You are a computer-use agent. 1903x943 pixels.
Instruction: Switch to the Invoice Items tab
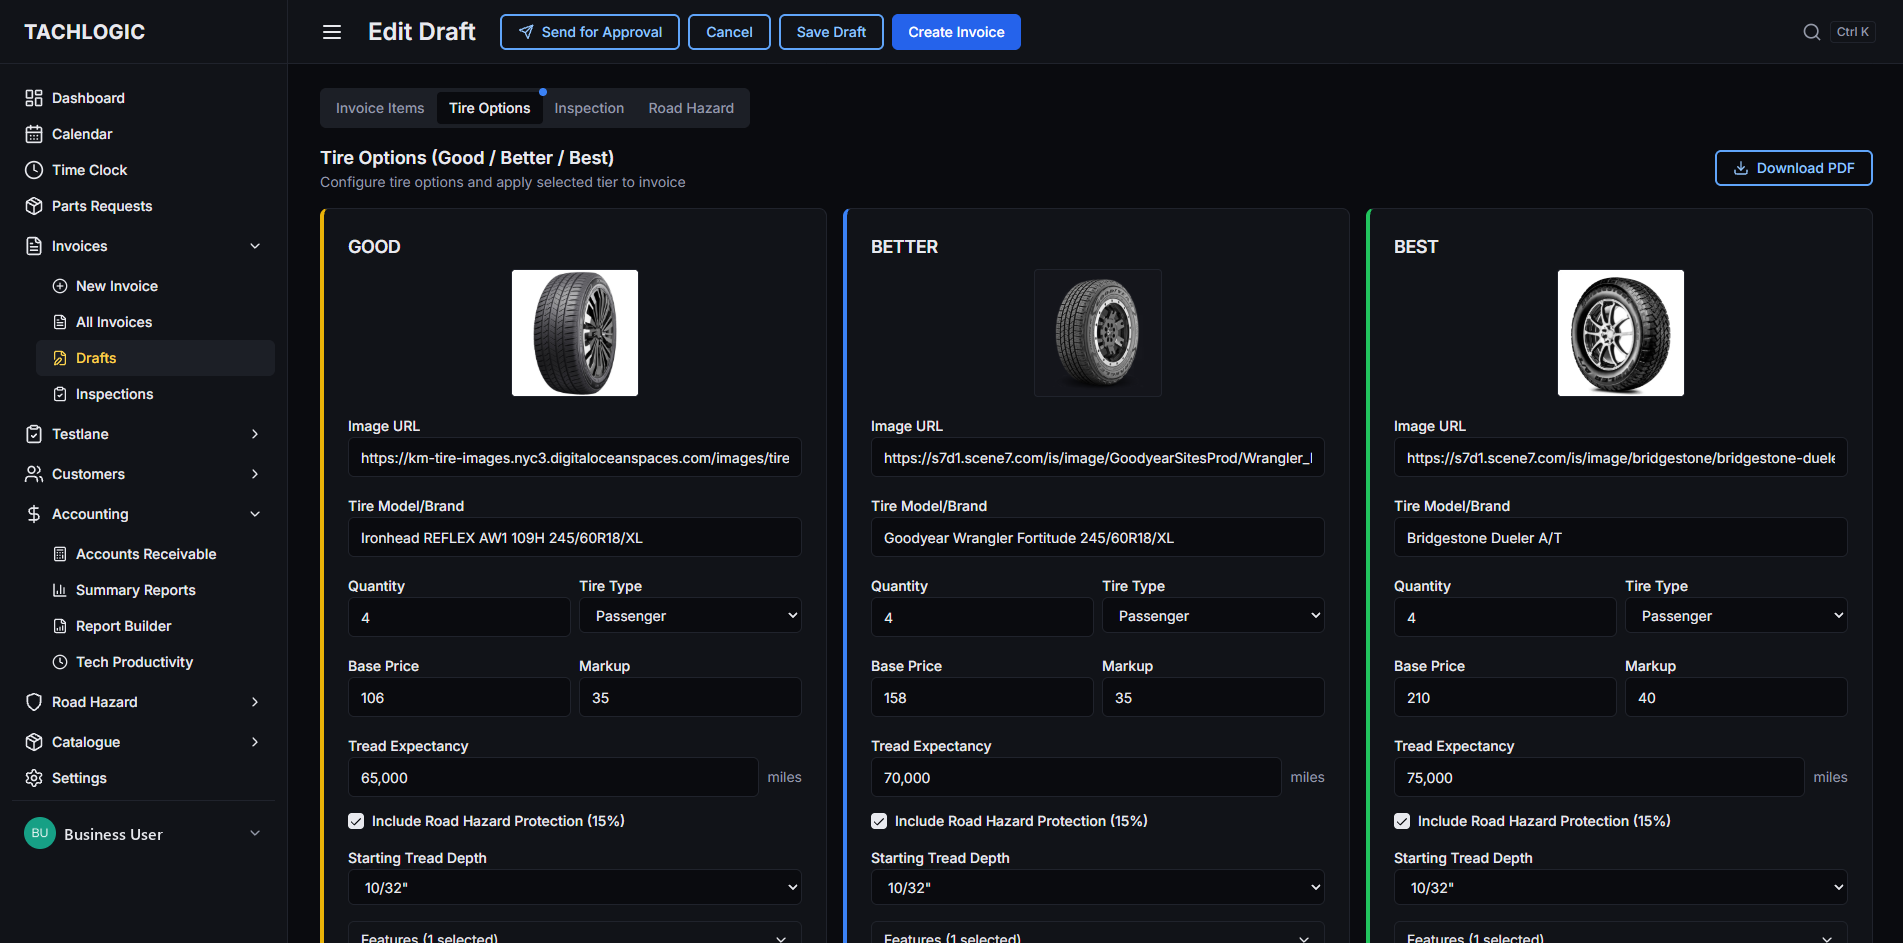(380, 108)
